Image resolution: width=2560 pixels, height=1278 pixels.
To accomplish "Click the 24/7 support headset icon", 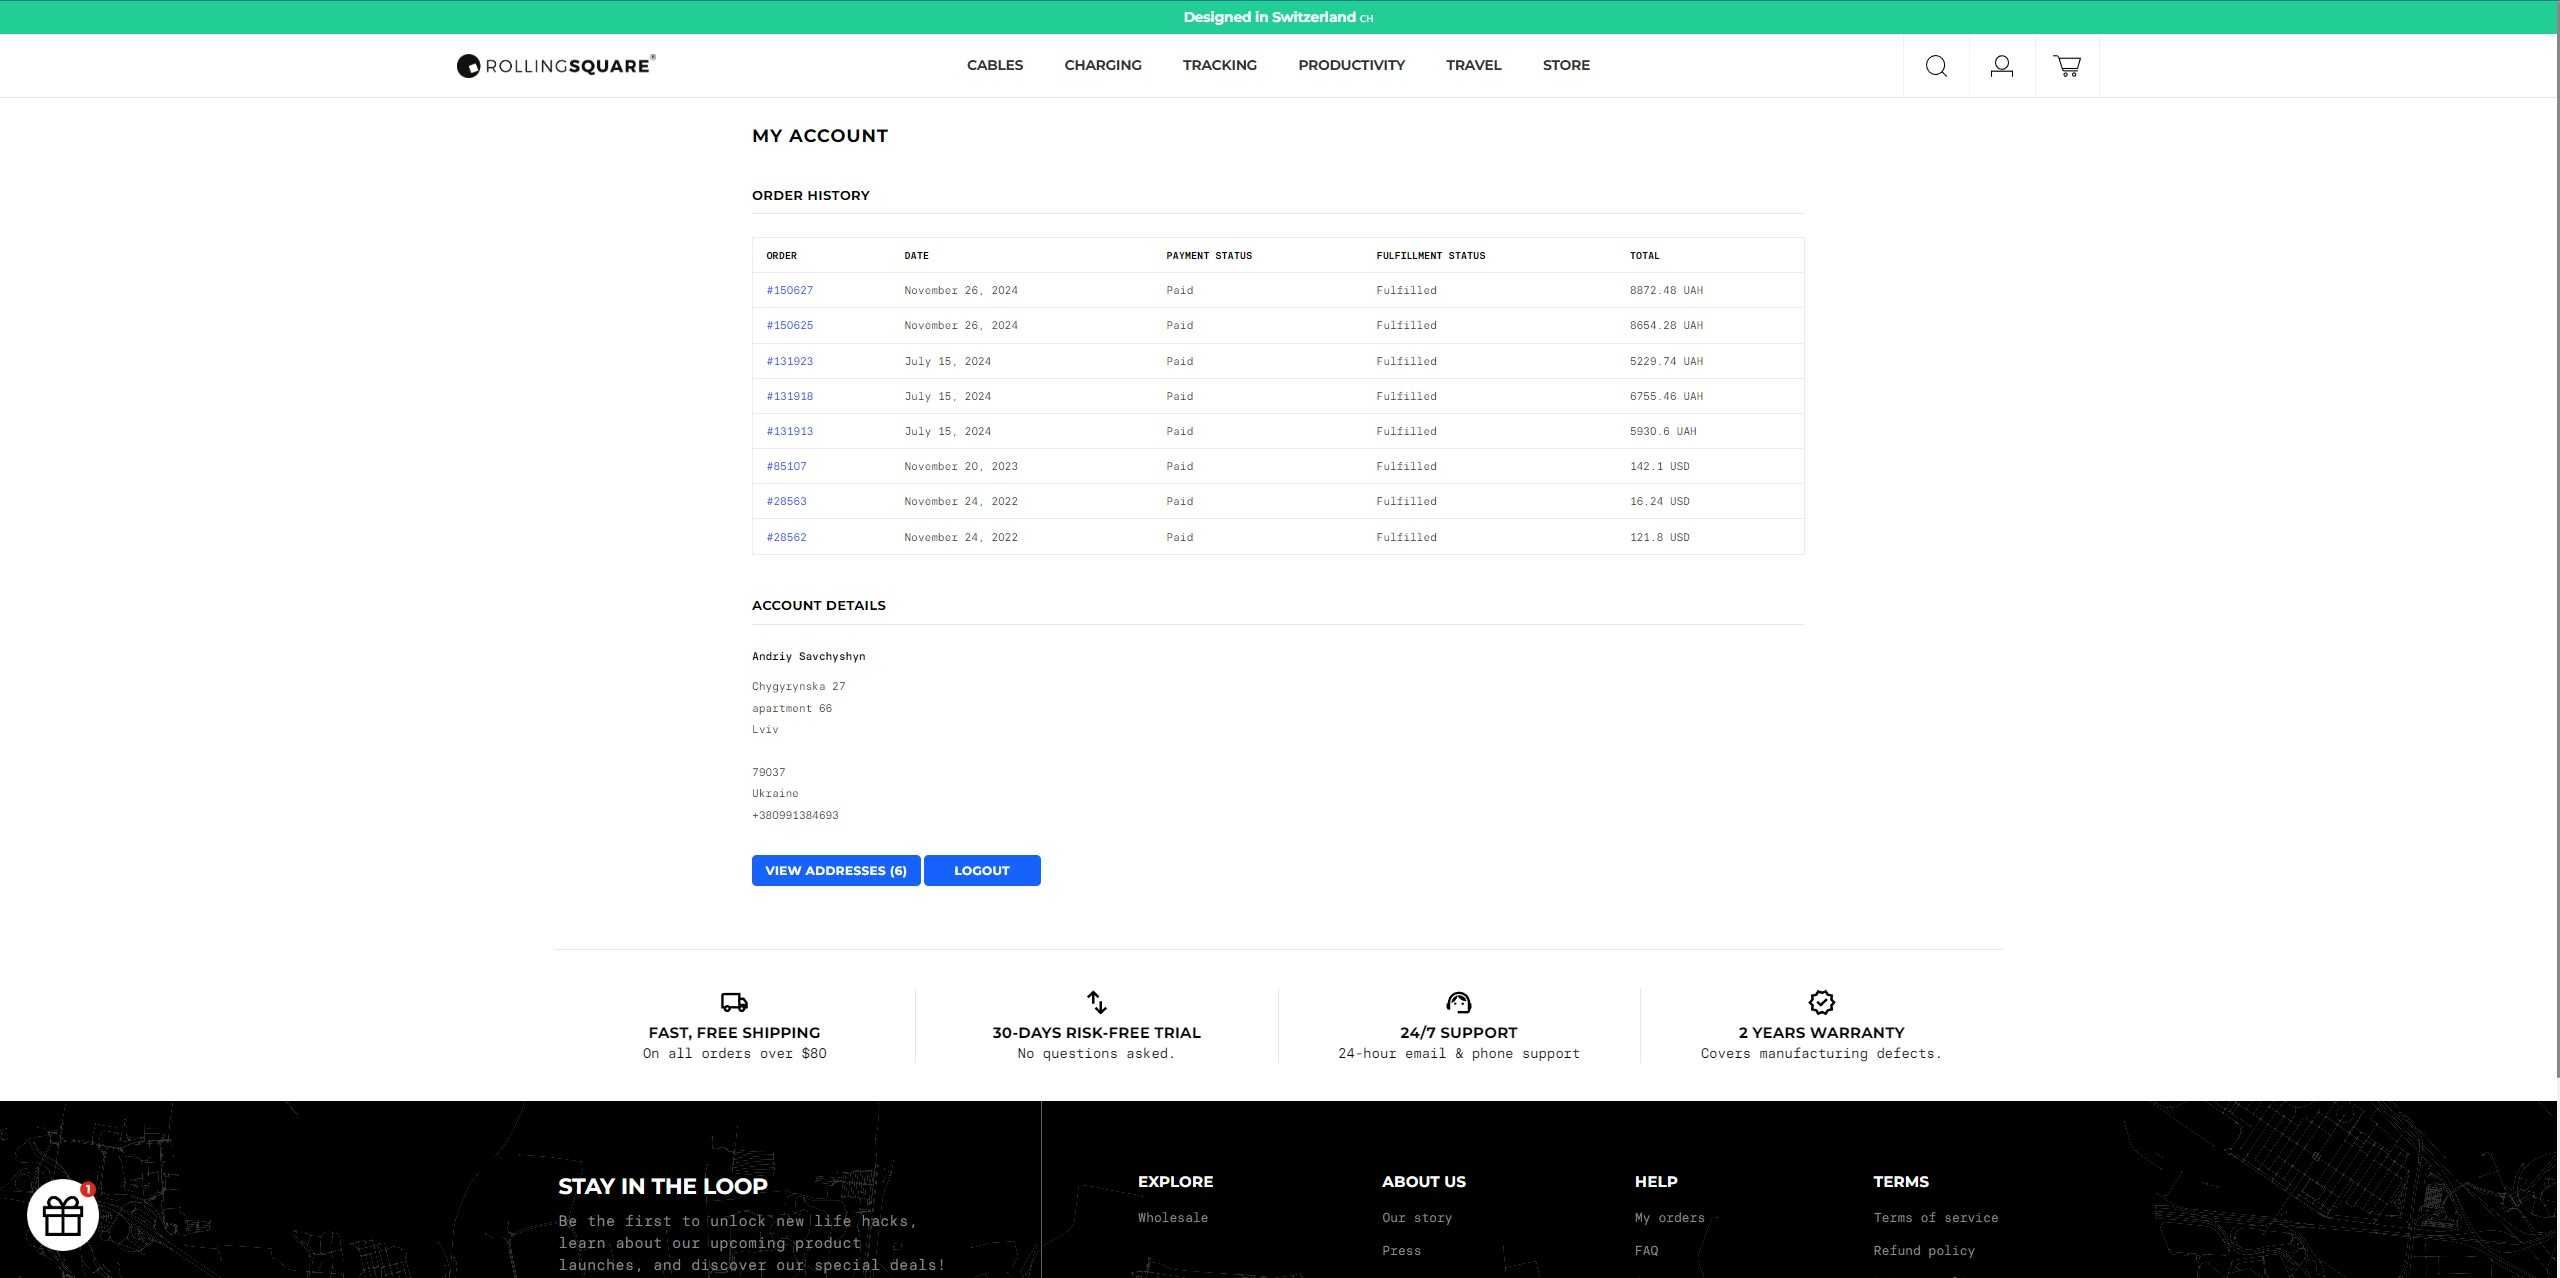I will click(1458, 1002).
